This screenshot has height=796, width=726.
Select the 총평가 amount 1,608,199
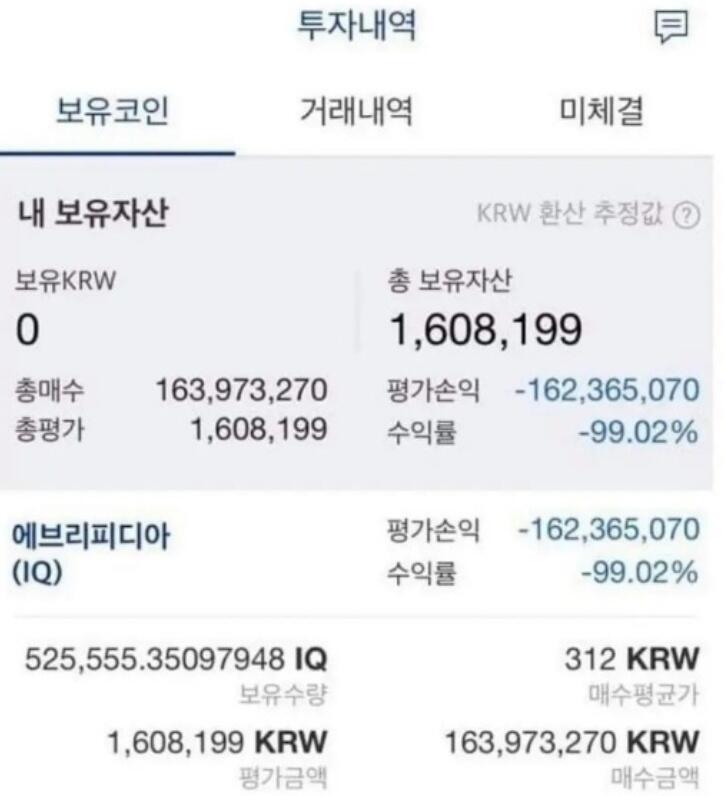tap(259, 429)
